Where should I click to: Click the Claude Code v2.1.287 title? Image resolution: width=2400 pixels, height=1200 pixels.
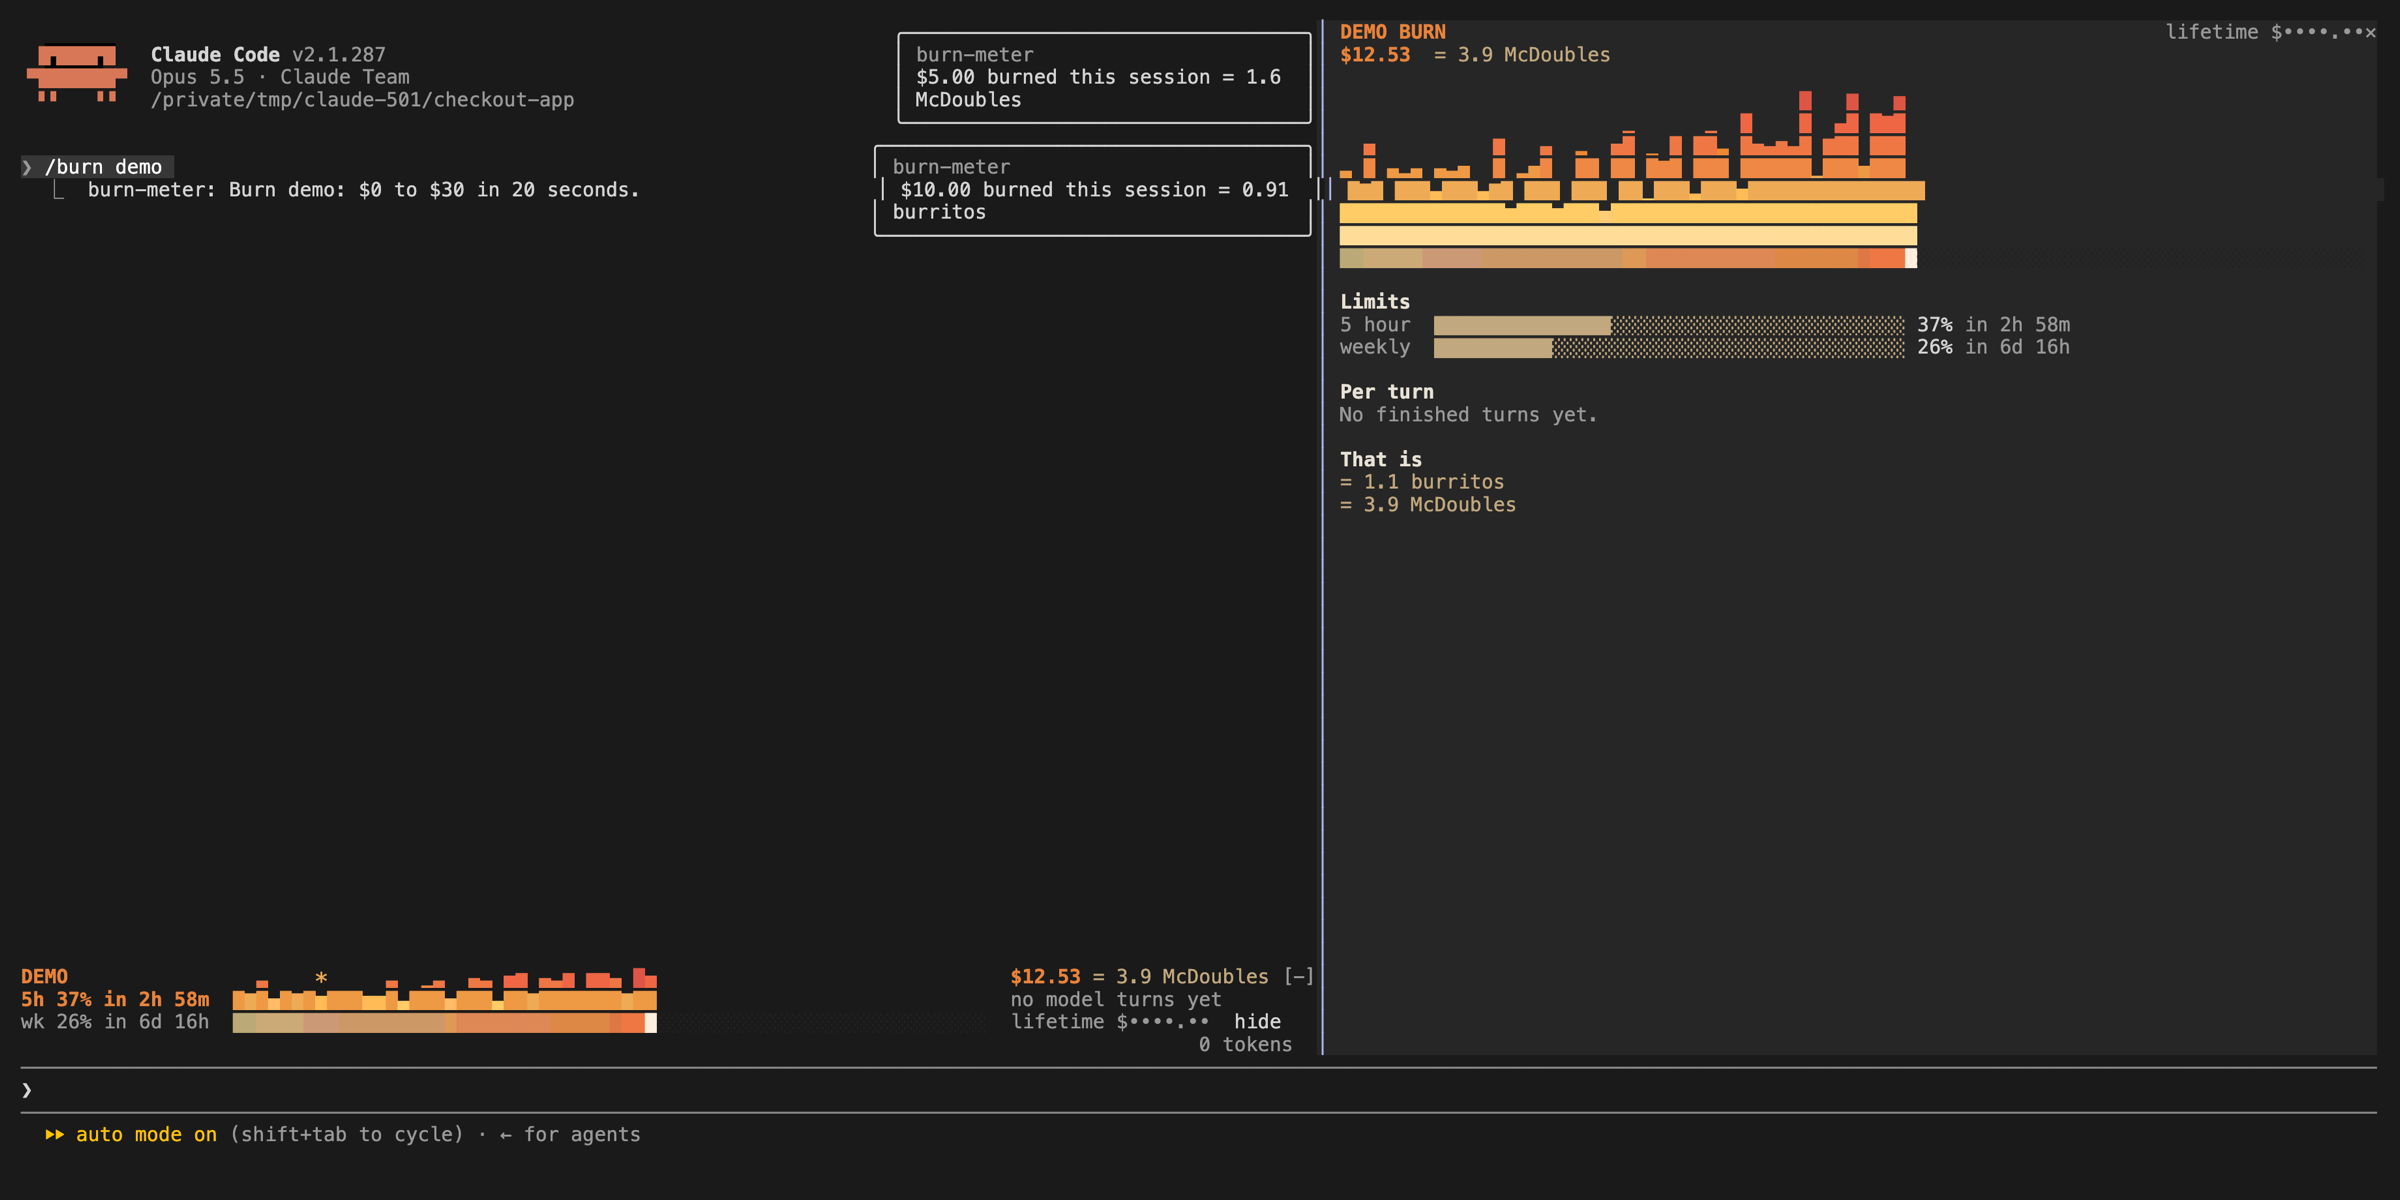point(268,55)
